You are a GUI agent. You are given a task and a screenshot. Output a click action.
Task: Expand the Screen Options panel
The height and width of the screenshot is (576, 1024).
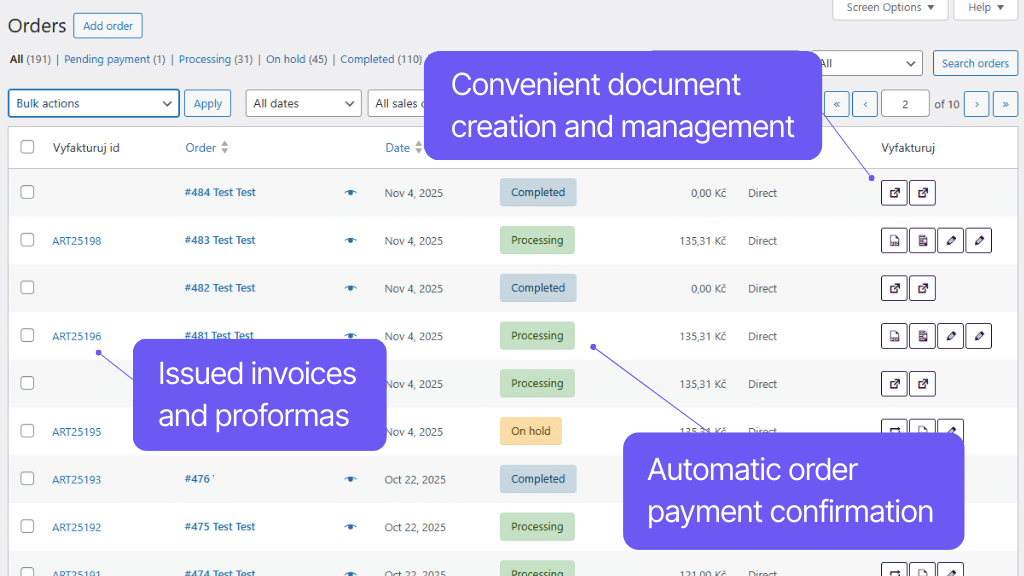click(890, 8)
